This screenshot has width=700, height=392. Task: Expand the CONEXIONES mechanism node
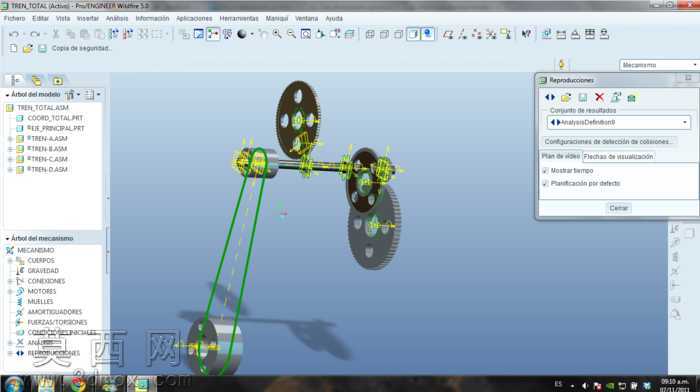click(x=10, y=281)
